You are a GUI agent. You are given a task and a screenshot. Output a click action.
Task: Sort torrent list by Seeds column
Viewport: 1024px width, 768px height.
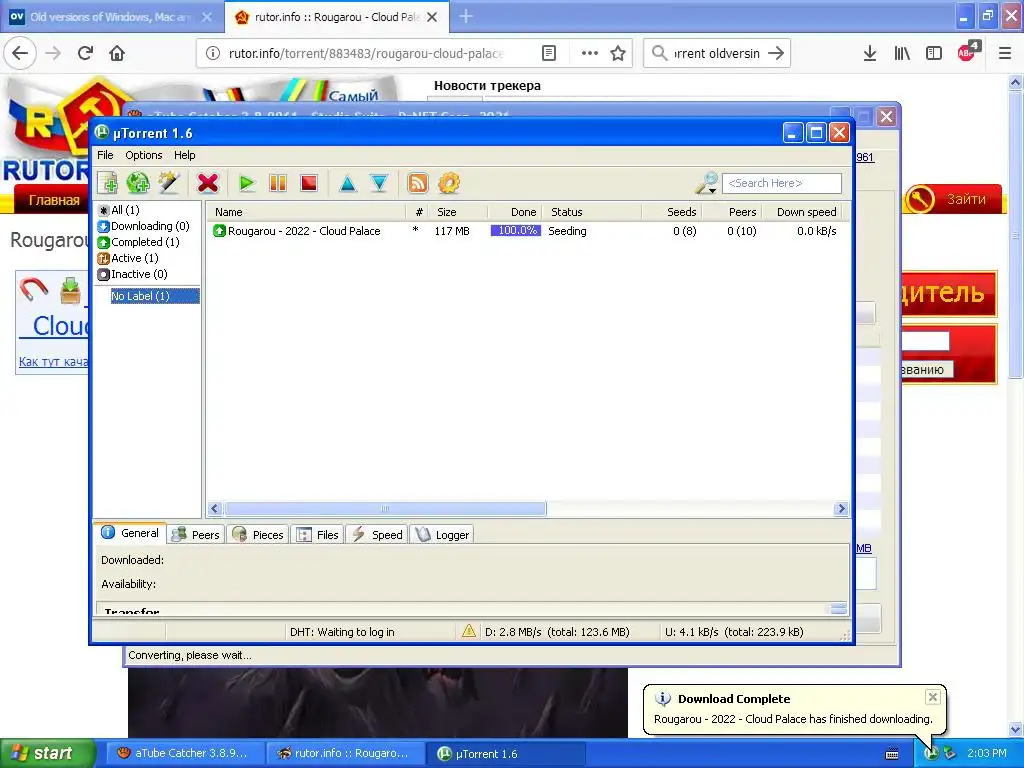click(671, 212)
